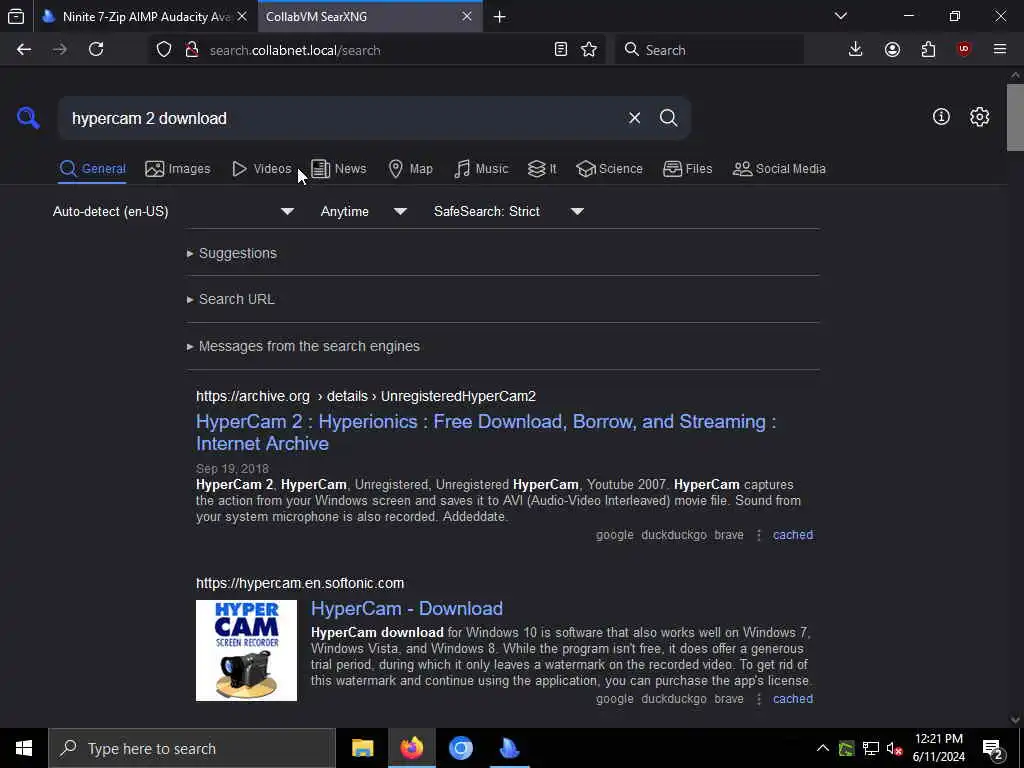Show hidden system tray icons
The height and width of the screenshot is (768, 1024).
tap(823, 748)
